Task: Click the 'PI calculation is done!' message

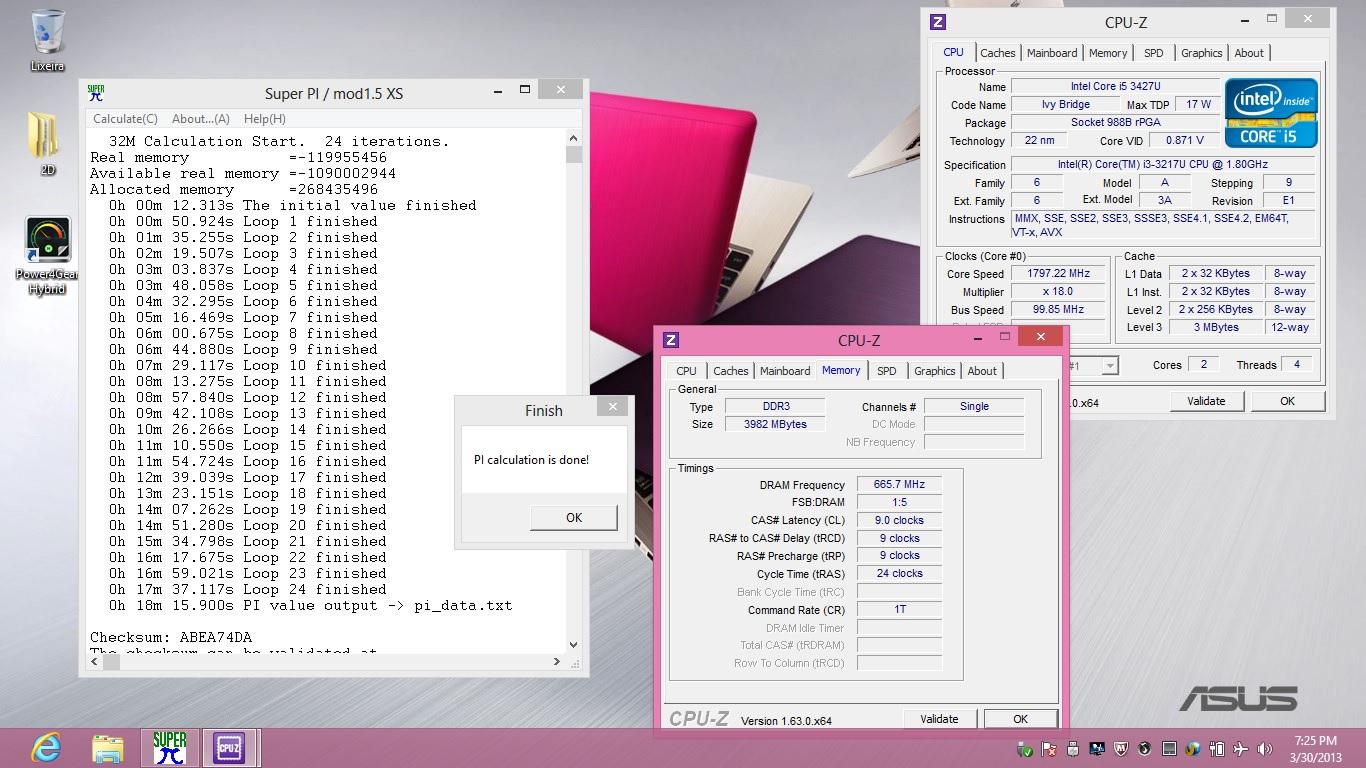Action: (531, 460)
